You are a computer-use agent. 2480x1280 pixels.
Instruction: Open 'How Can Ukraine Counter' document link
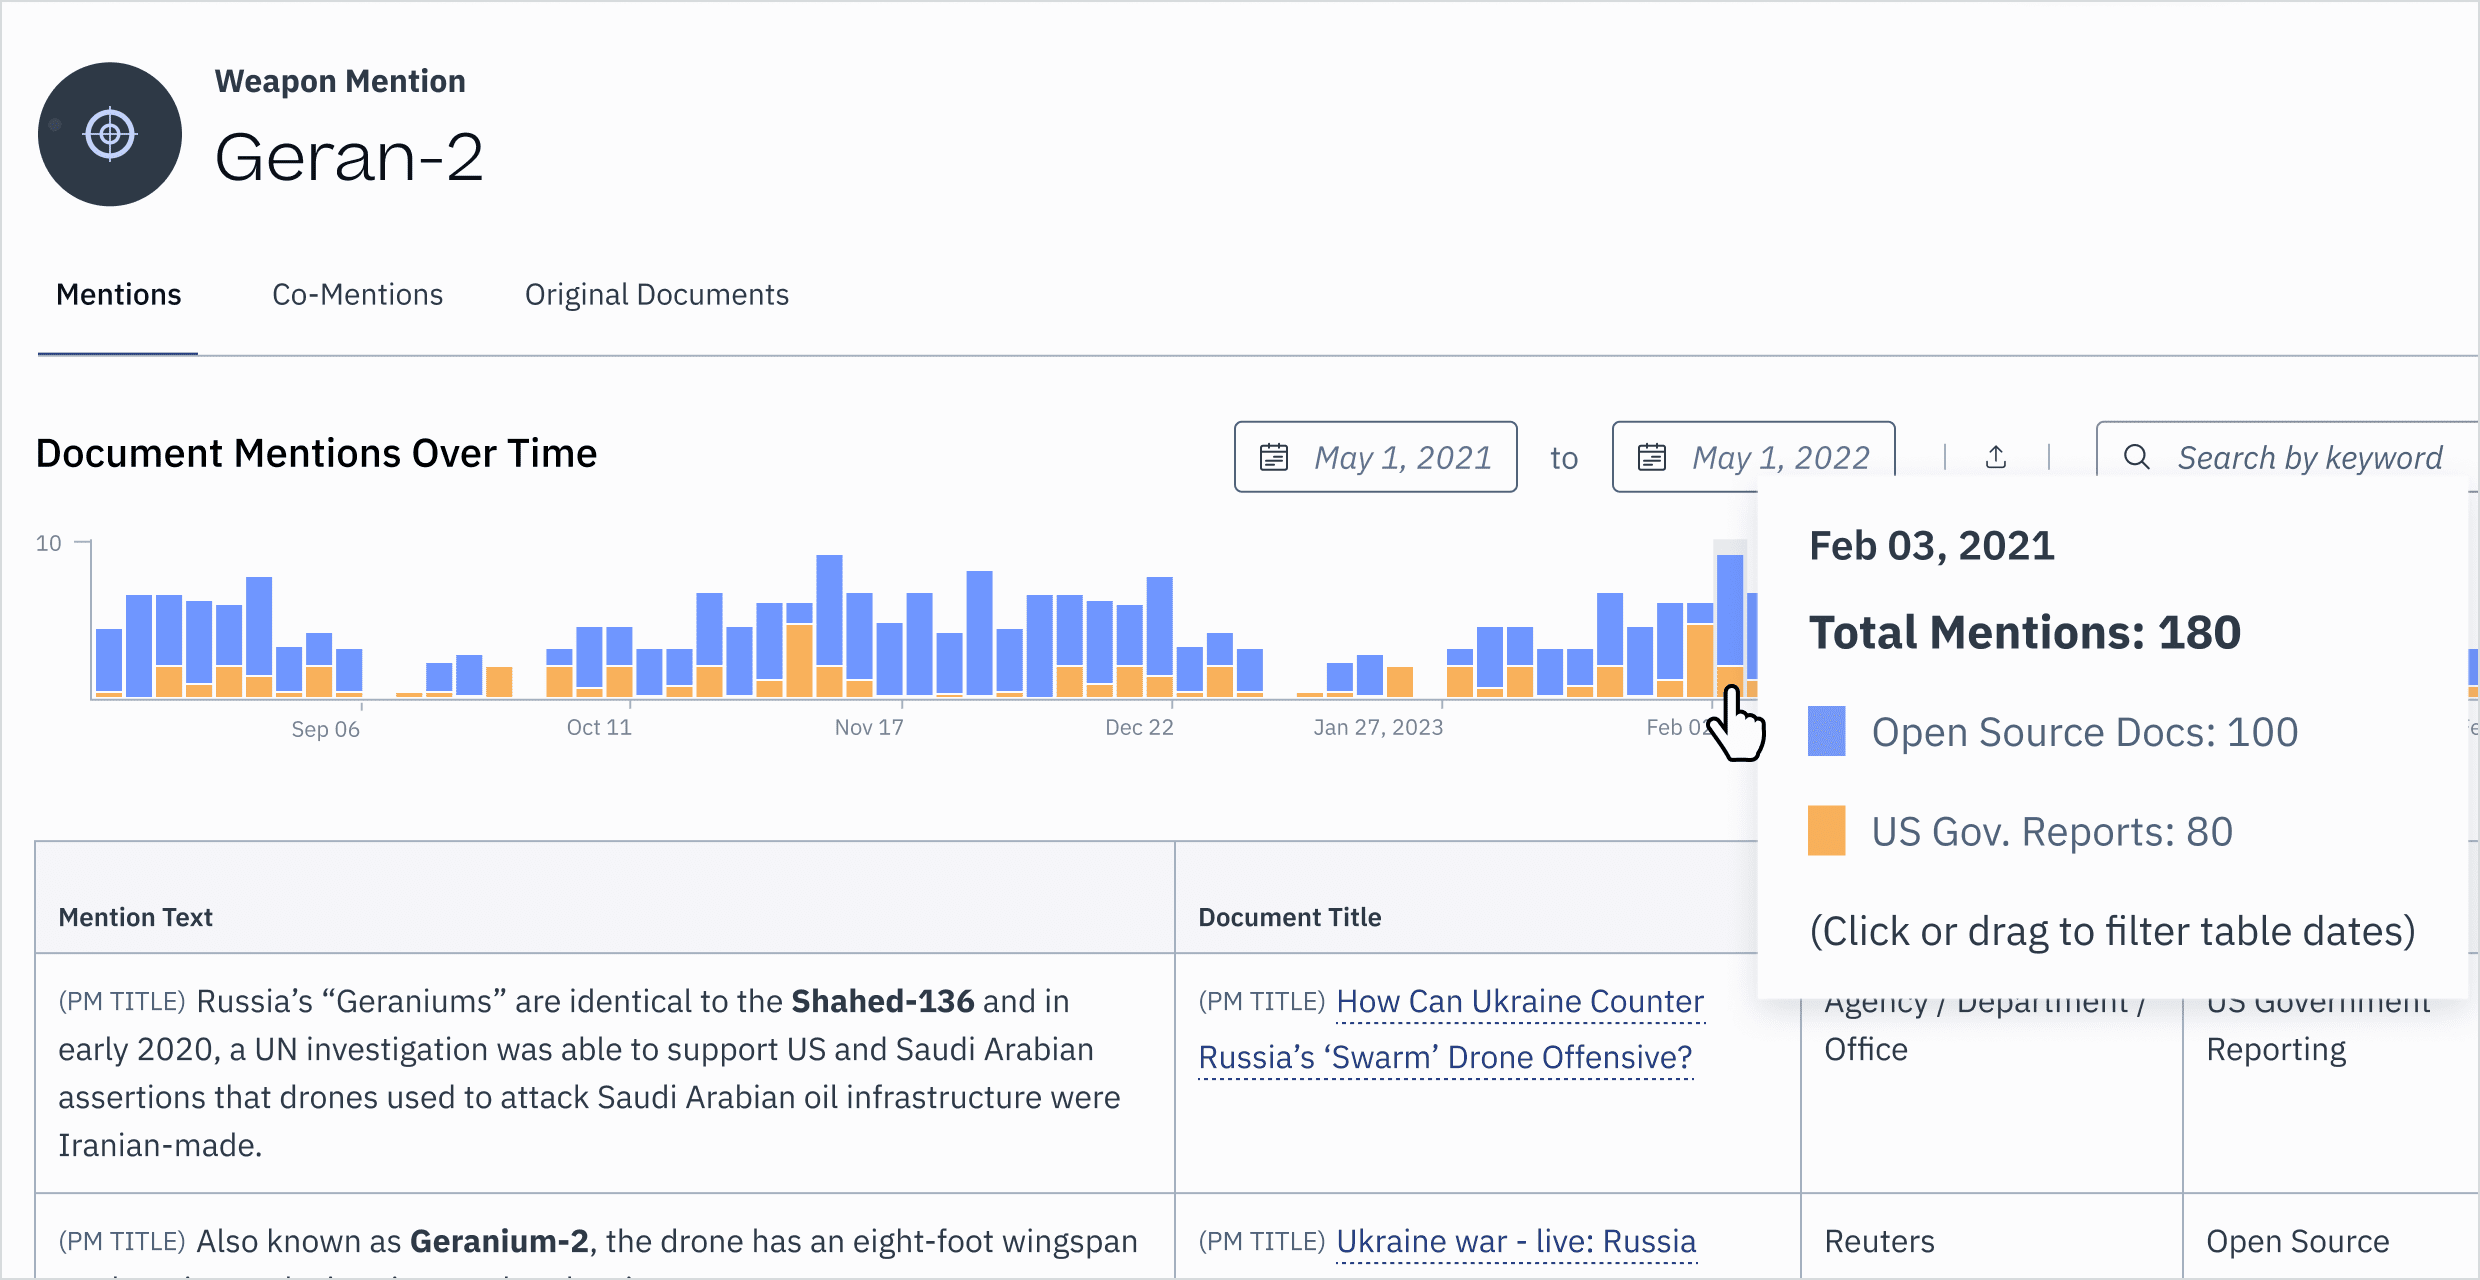click(1519, 1001)
